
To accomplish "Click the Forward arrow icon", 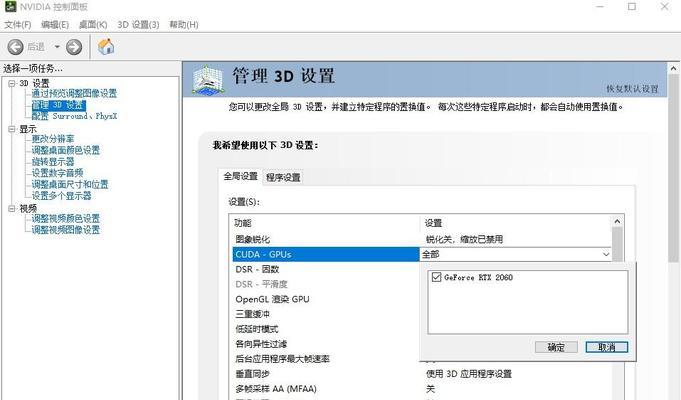I will (74, 47).
